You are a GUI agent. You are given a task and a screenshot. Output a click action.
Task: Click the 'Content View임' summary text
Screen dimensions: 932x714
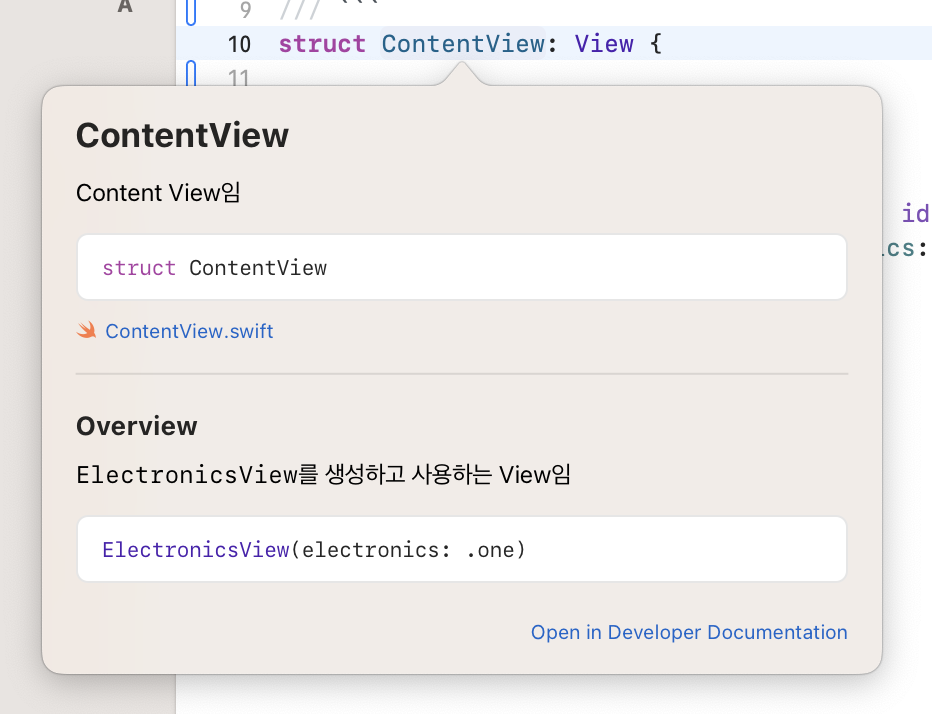coord(158,193)
